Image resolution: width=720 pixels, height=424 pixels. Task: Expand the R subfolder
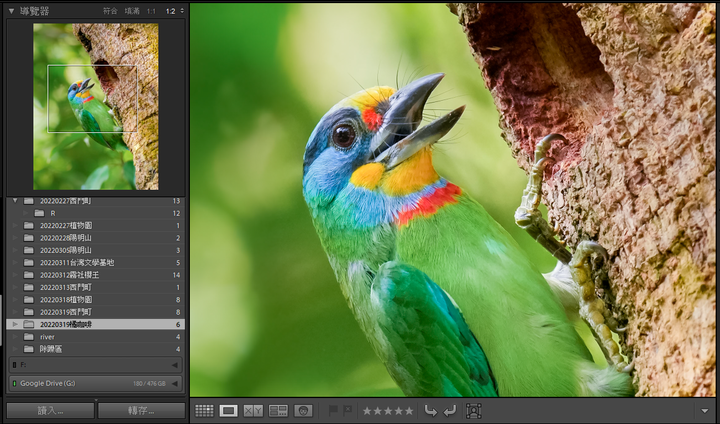26,213
